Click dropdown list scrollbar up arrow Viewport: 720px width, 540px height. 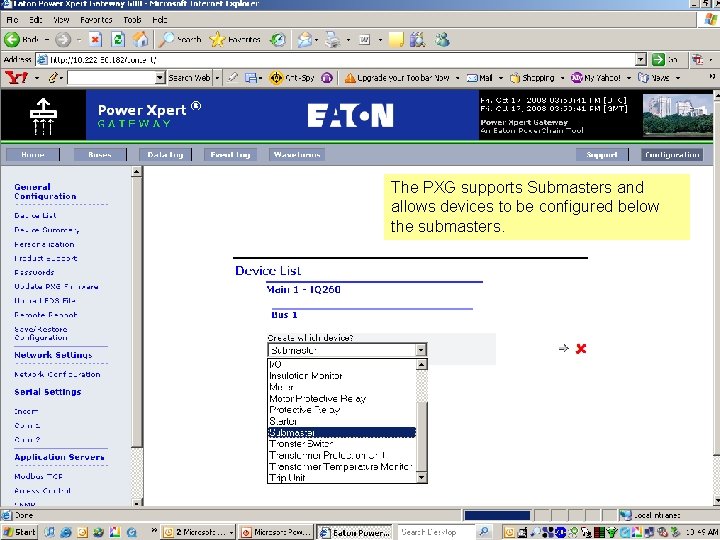pyautogui.click(x=422, y=365)
